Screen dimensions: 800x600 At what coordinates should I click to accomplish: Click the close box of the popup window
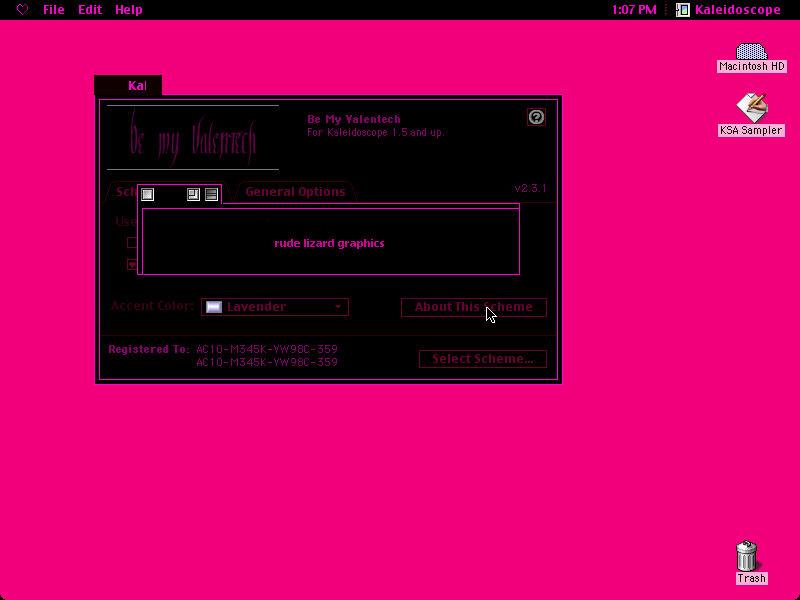[147, 194]
